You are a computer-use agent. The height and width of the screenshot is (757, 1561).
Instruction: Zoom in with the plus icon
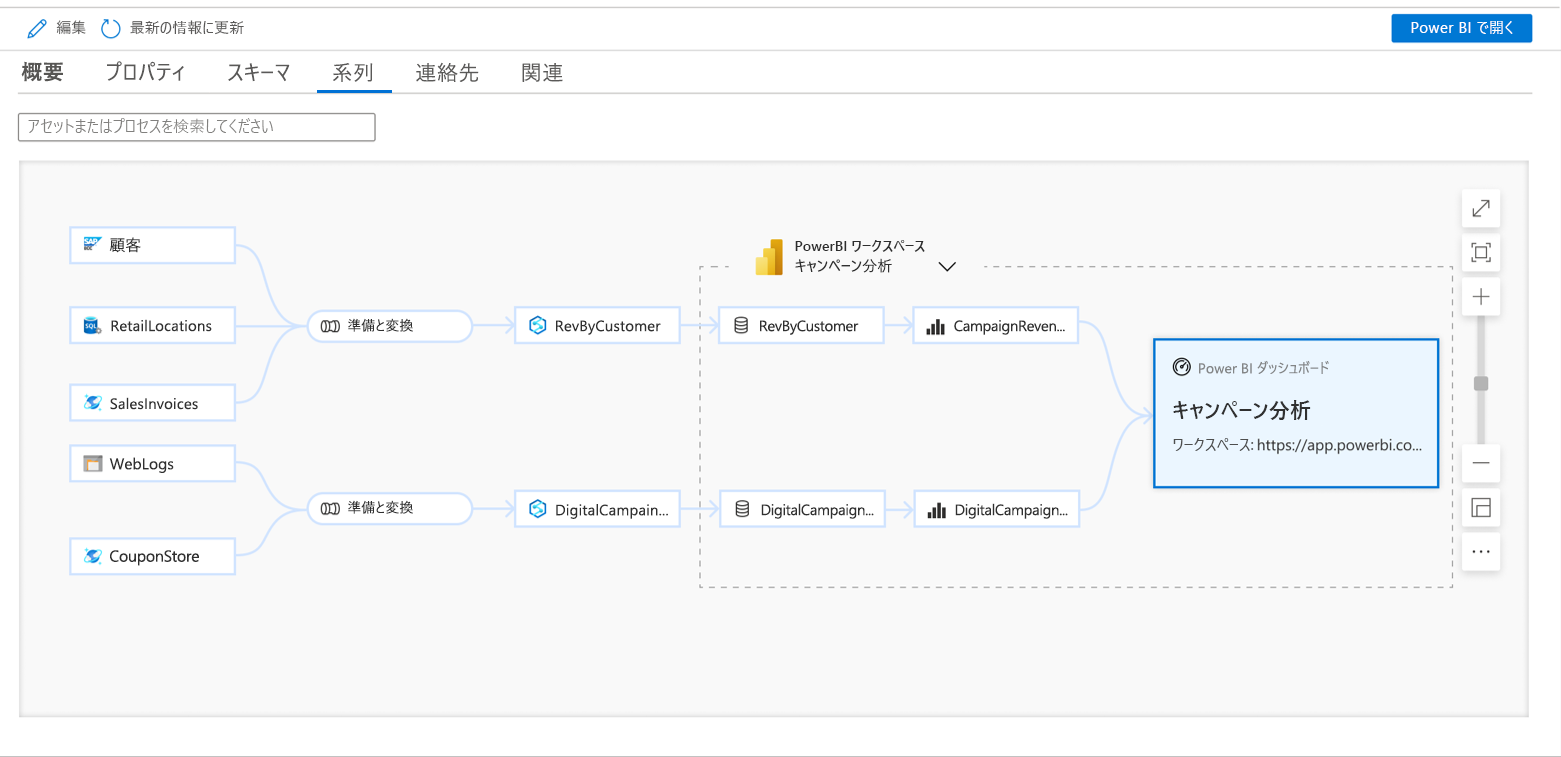1481,297
